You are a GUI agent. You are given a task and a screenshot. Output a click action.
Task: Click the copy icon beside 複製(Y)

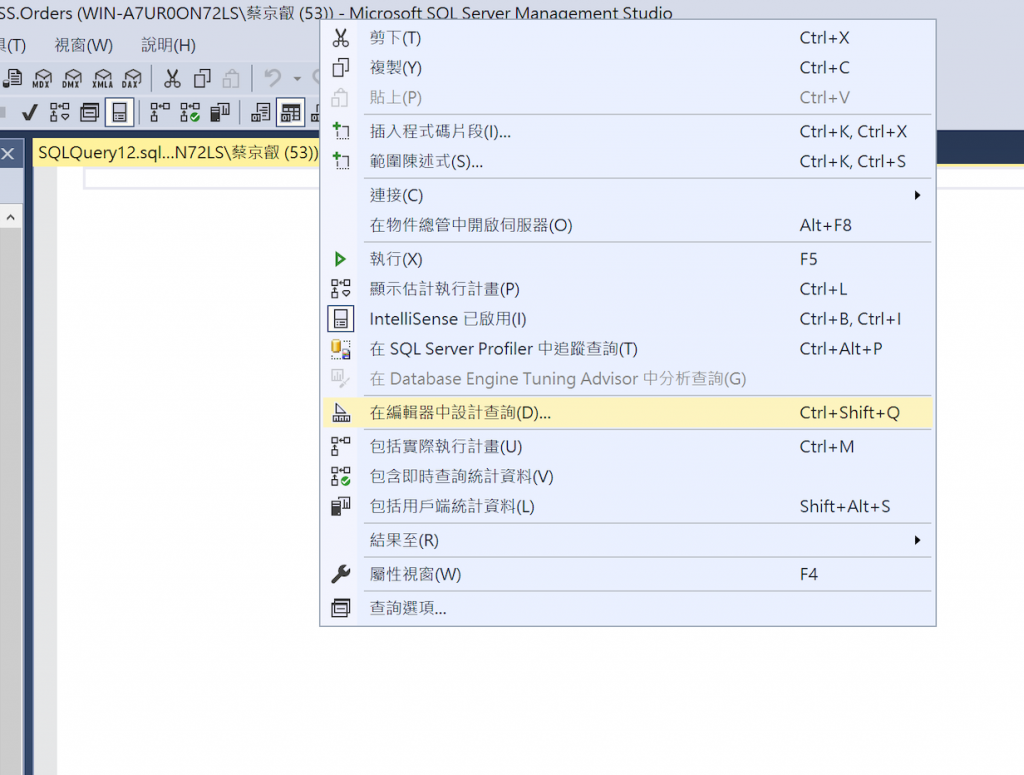pos(340,68)
